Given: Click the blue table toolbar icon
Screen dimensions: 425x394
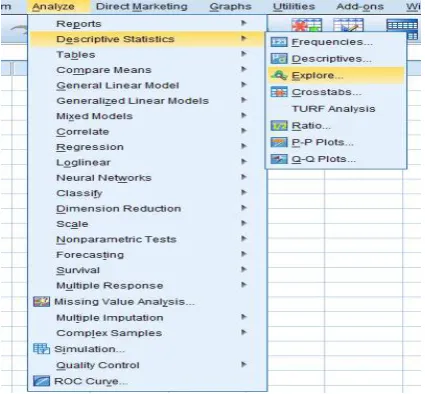Looking at the screenshot, I should pyautogui.click(x=402, y=29).
